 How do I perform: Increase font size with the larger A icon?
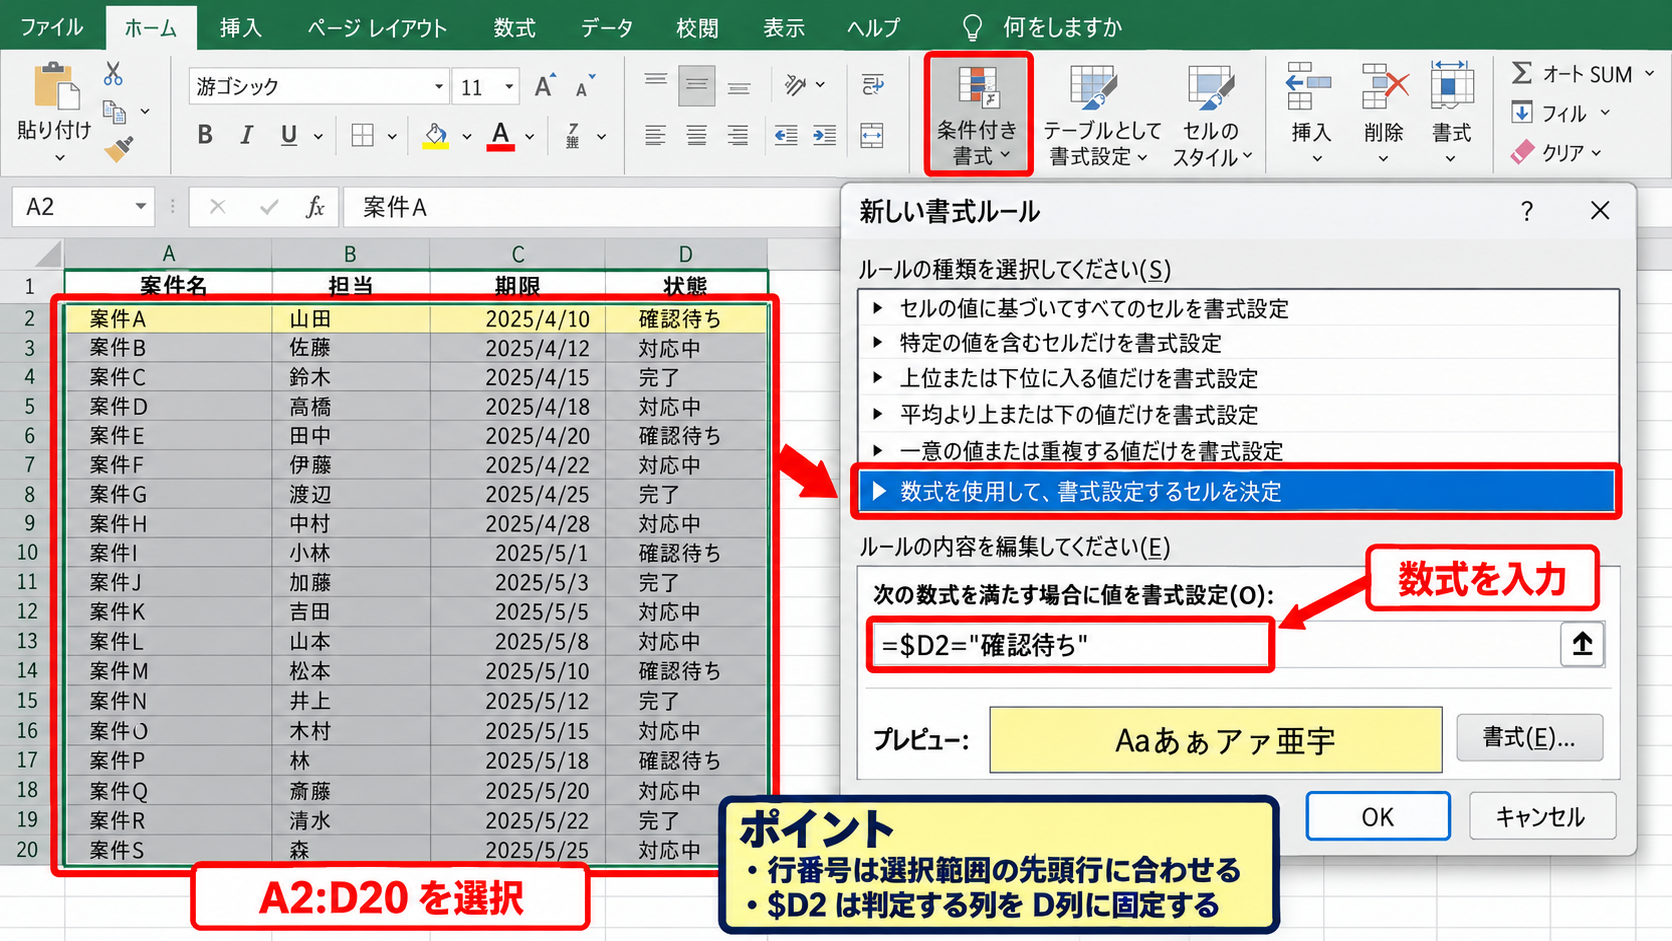(544, 86)
